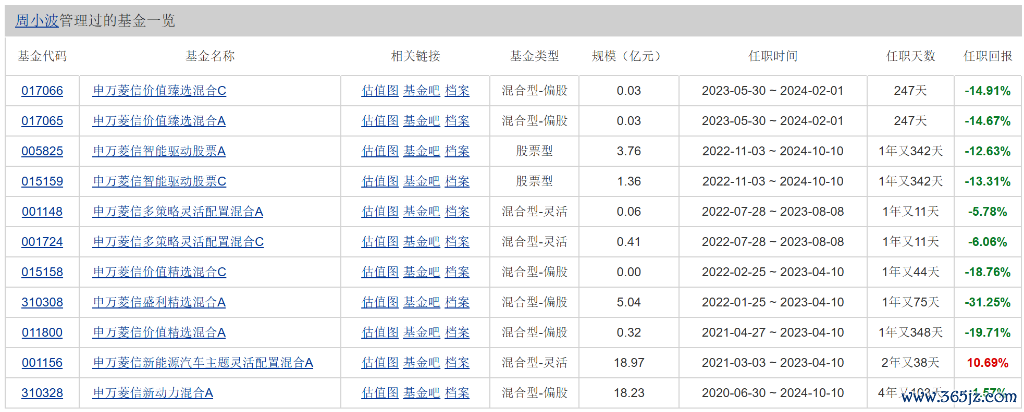Select the -14.91% return value

pyautogui.click(x=988, y=91)
